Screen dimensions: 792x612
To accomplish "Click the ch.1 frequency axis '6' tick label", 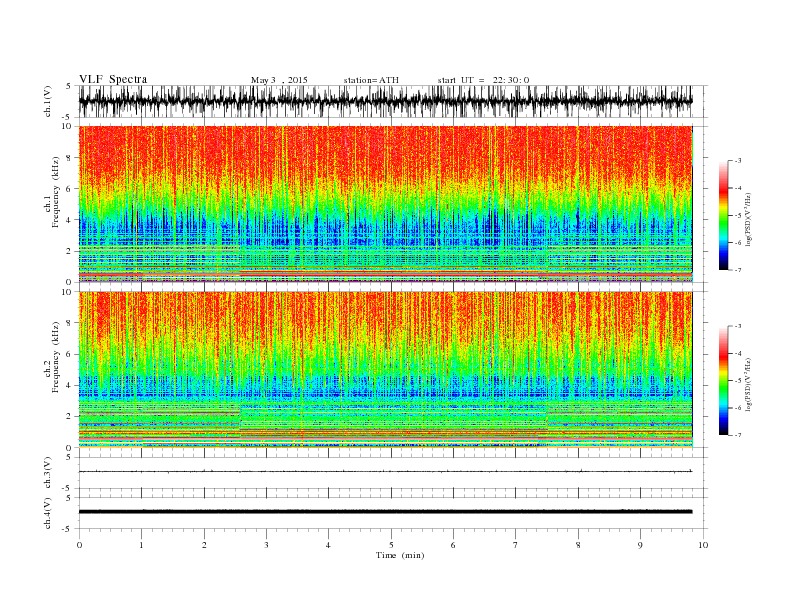I will coord(69,189).
